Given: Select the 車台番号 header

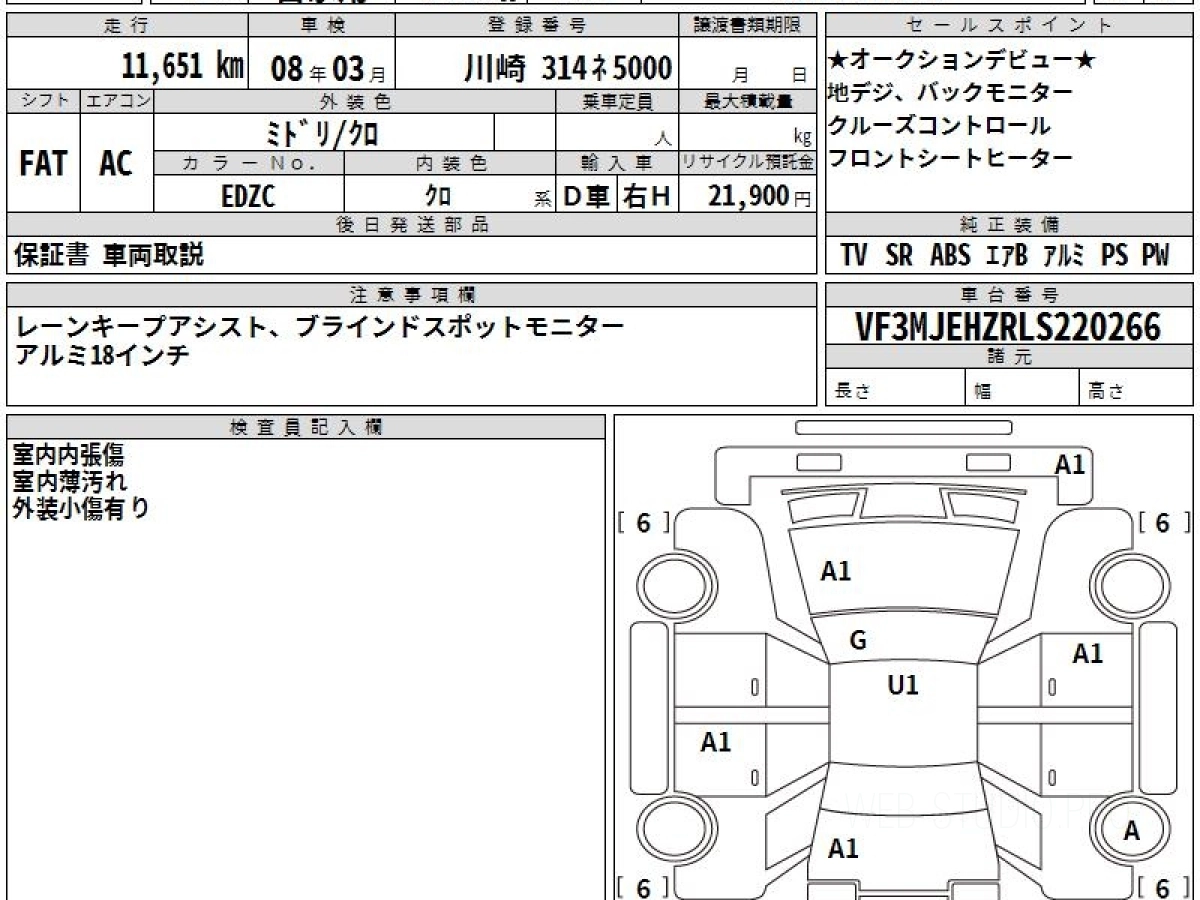Looking at the screenshot, I should [x=1009, y=295].
